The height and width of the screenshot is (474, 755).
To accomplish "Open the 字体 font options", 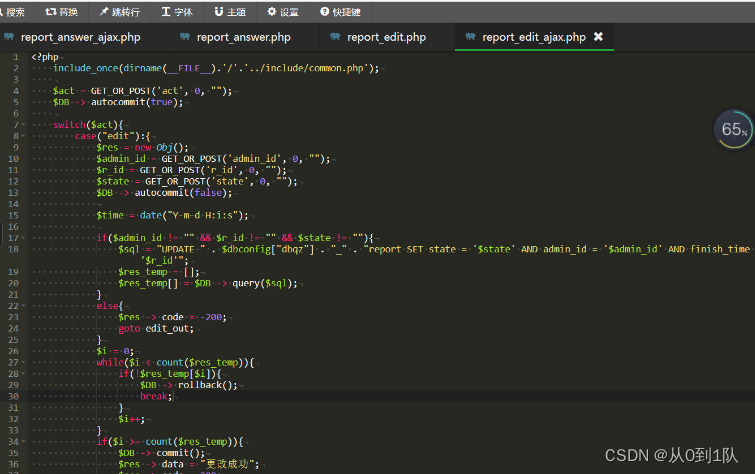I will (x=177, y=12).
